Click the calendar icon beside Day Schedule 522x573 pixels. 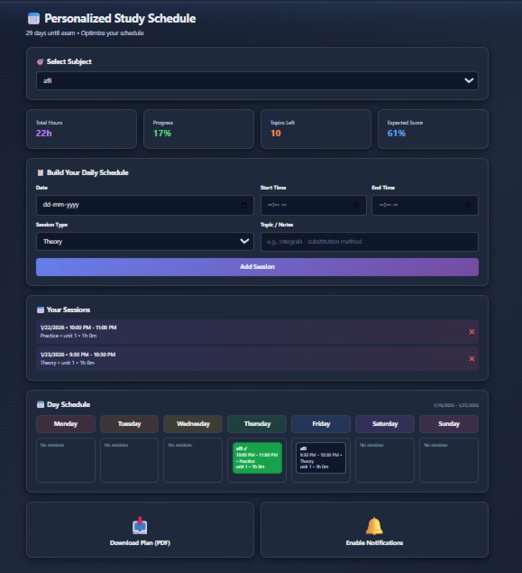pos(40,405)
